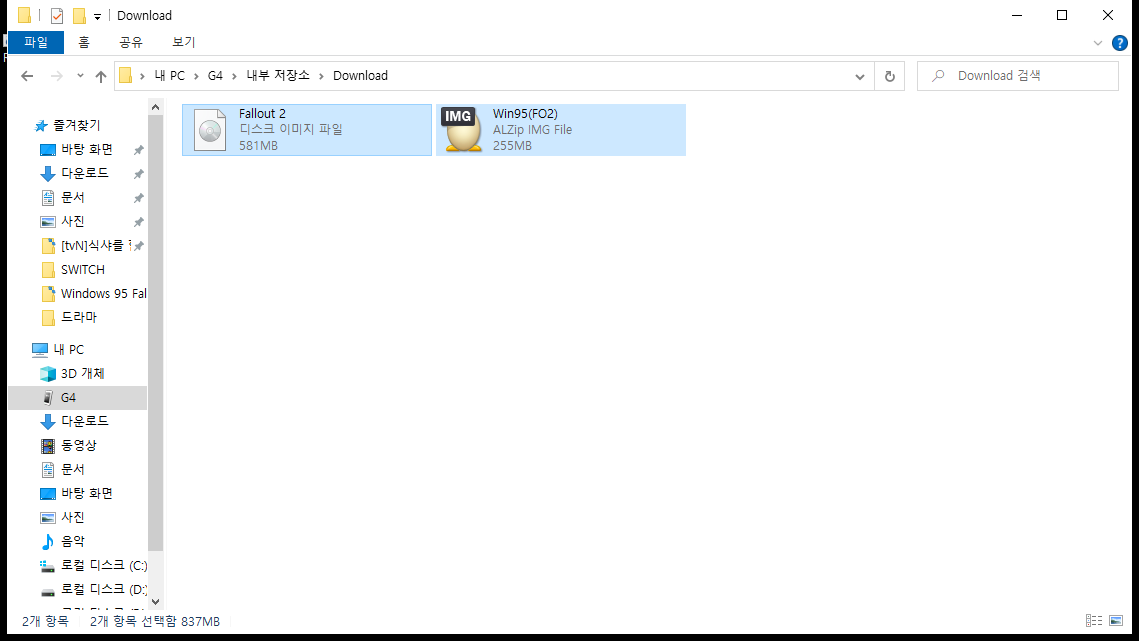Click the Win95(FO2) file name
This screenshot has height=641, width=1139.
click(525, 113)
